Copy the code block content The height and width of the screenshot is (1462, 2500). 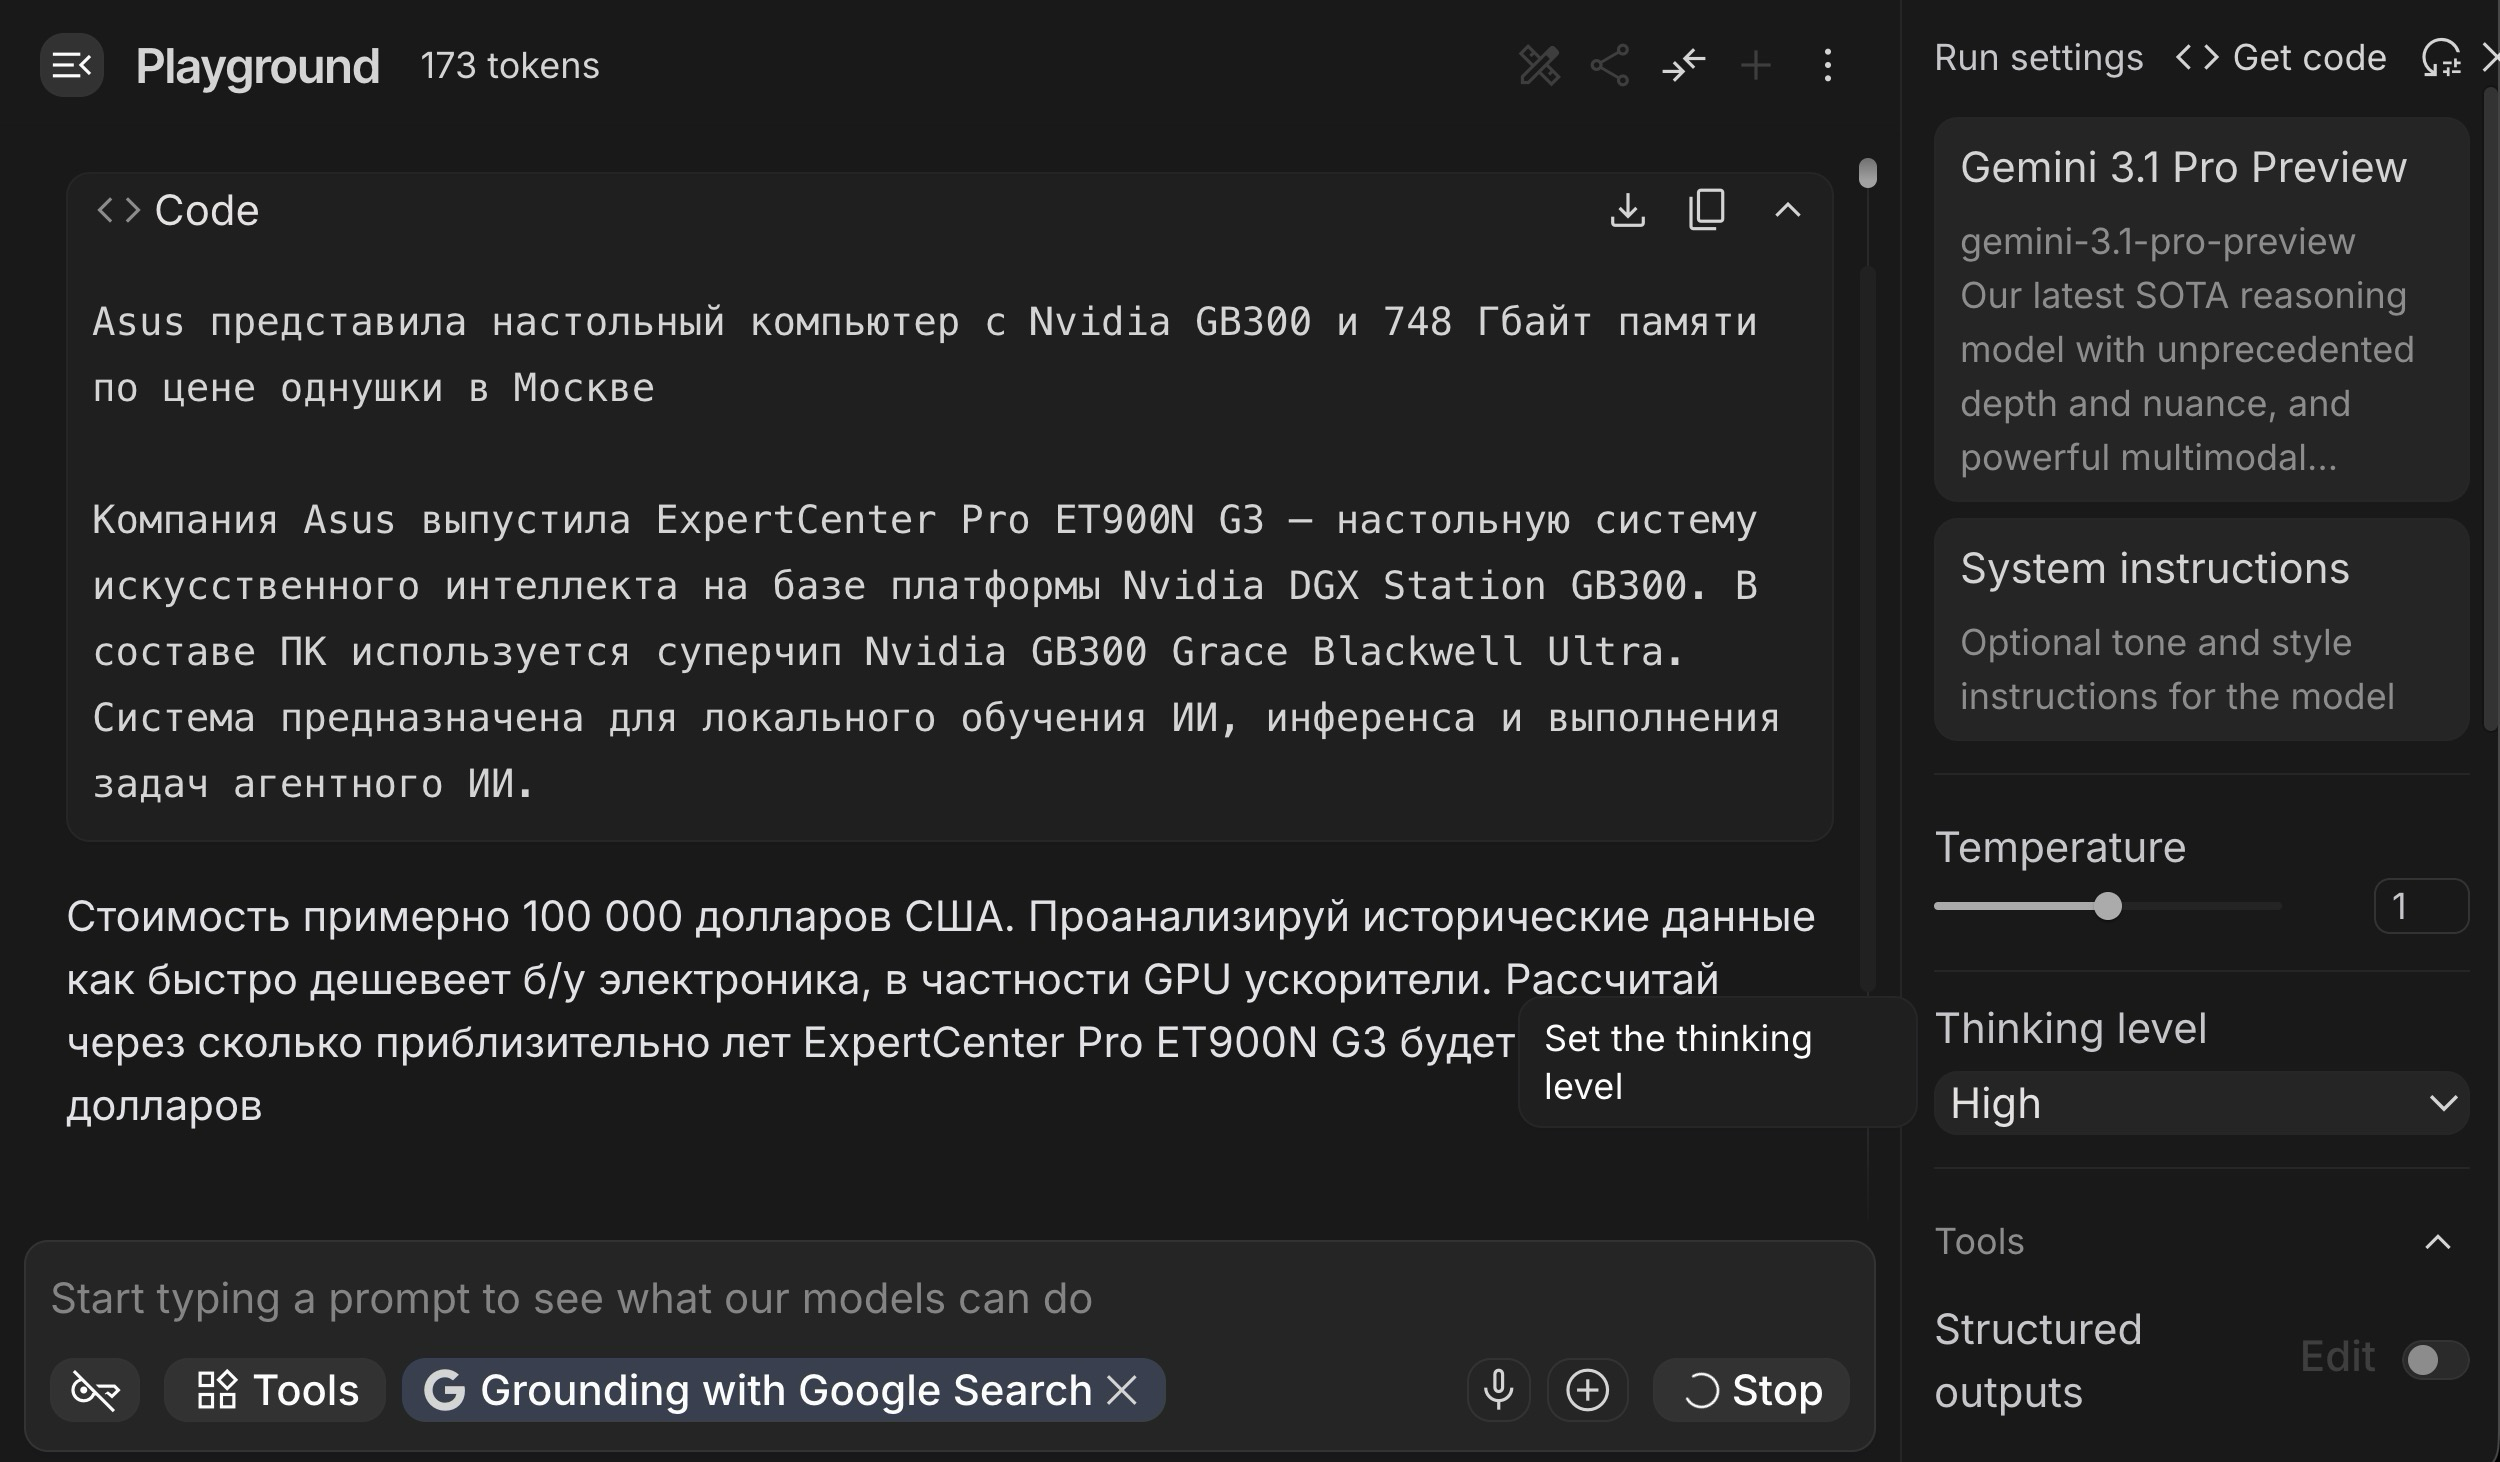[1707, 210]
